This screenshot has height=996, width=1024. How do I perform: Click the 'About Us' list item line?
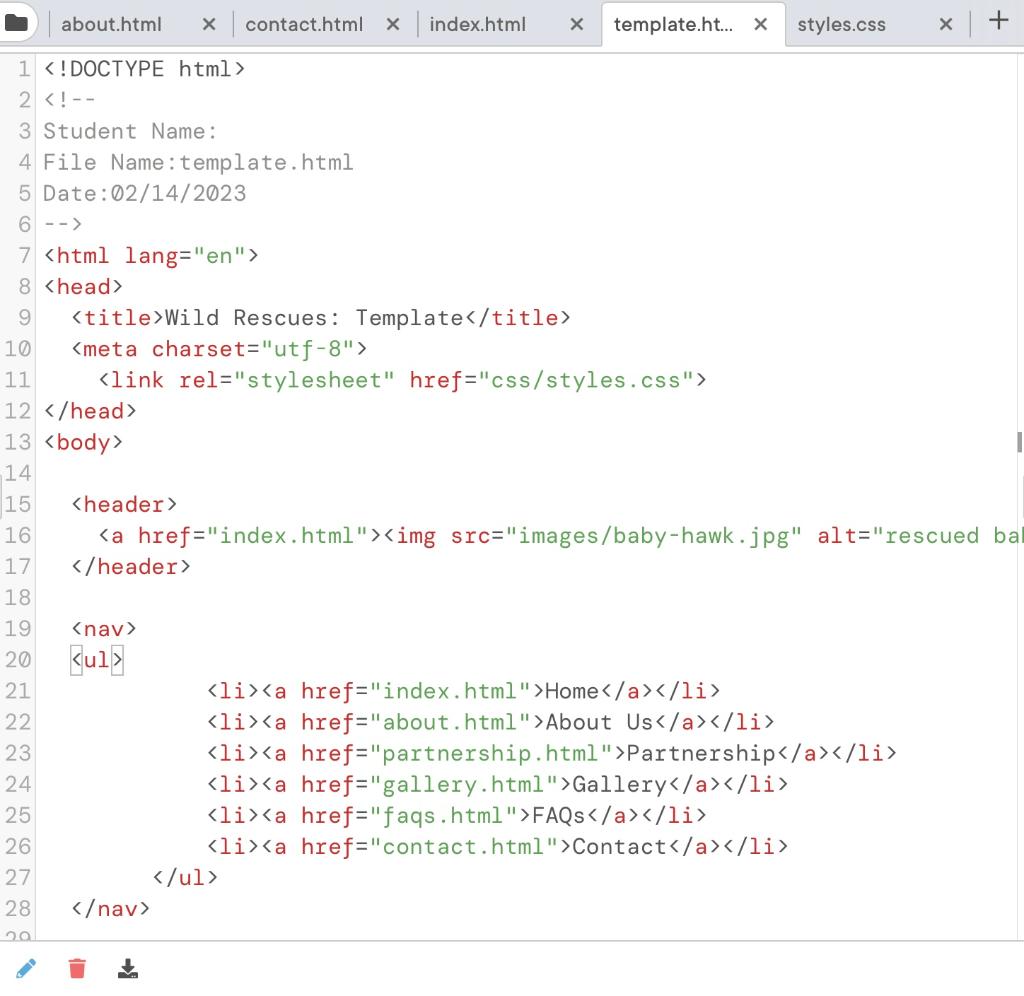(x=490, y=722)
